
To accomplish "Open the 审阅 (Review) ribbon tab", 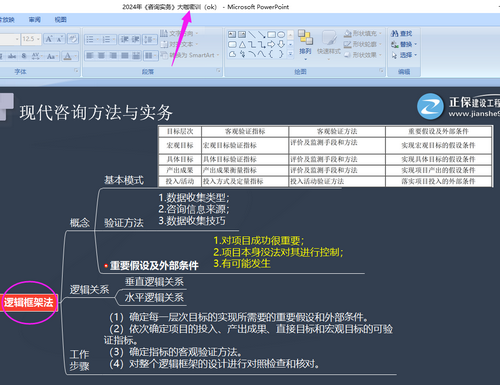I will [35, 20].
